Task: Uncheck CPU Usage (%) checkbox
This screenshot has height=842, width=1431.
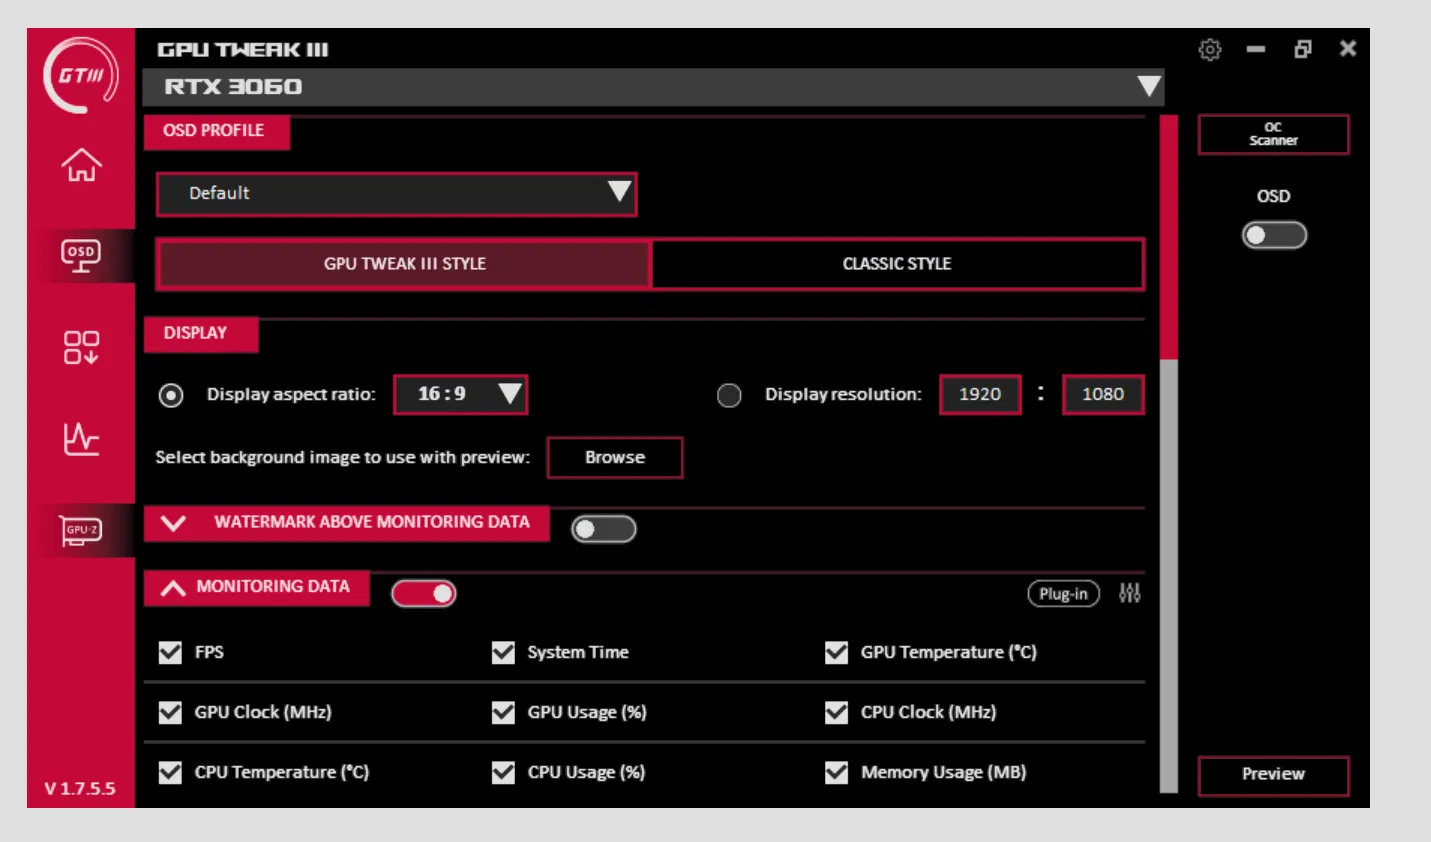Action: pos(503,773)
